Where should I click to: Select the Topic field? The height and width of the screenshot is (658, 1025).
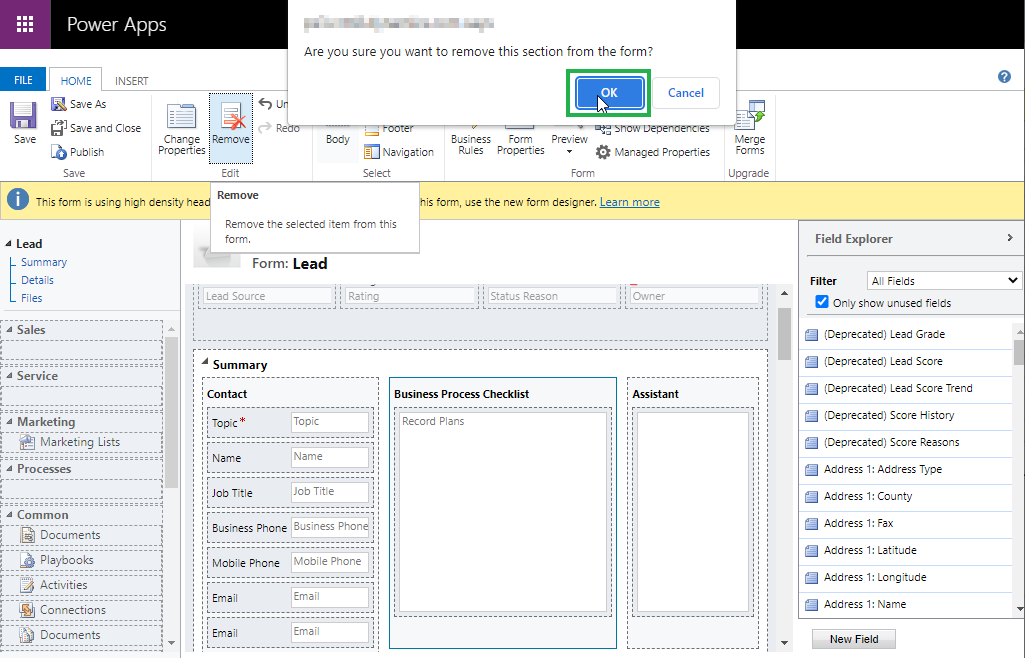click(290, 423)
